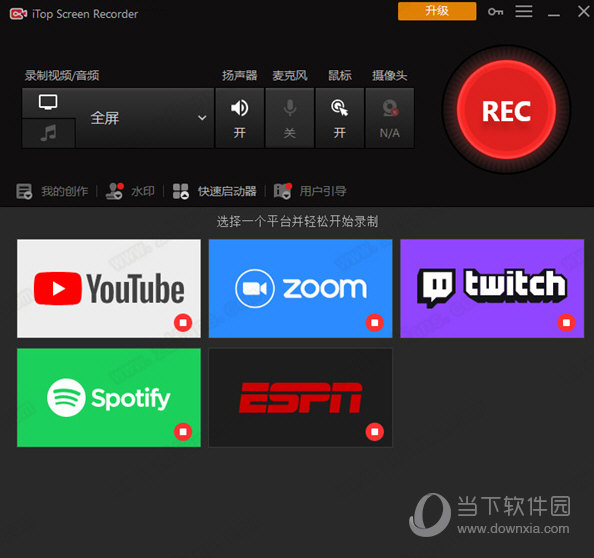
Task: Close the iTop Screen Recorder window
Action: coord(583,11)
